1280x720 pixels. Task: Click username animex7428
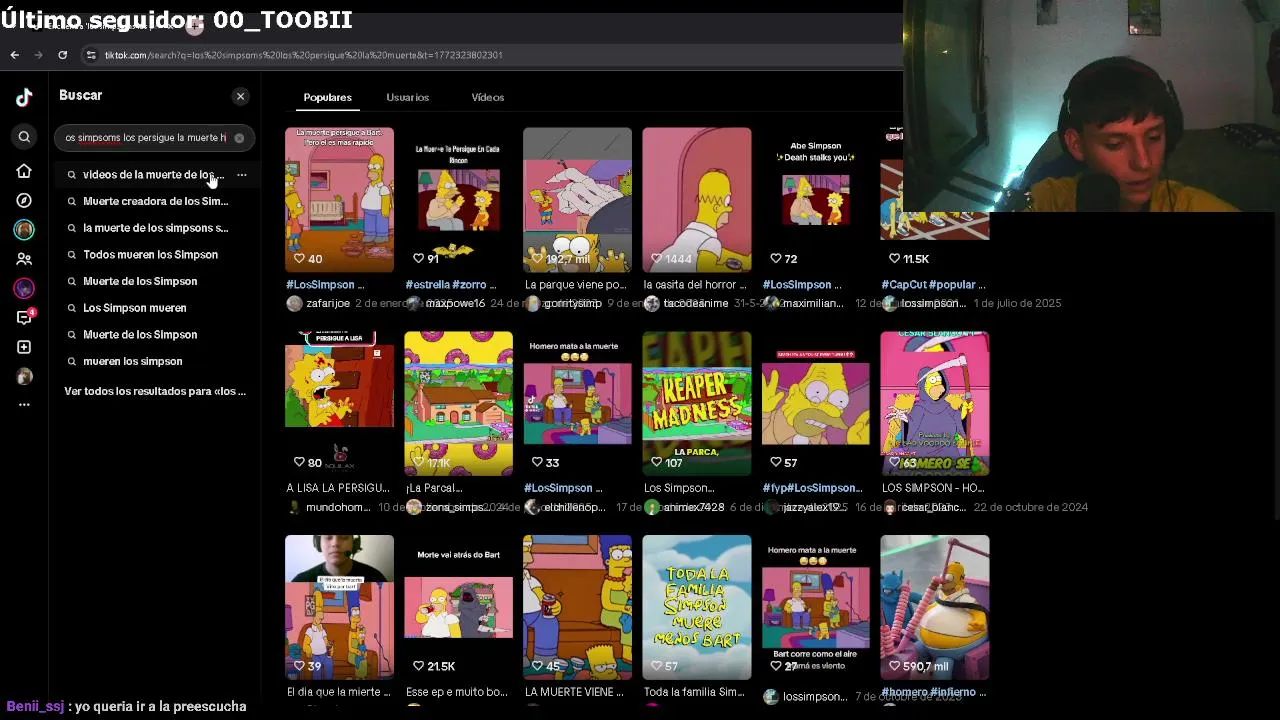(694, 507)
